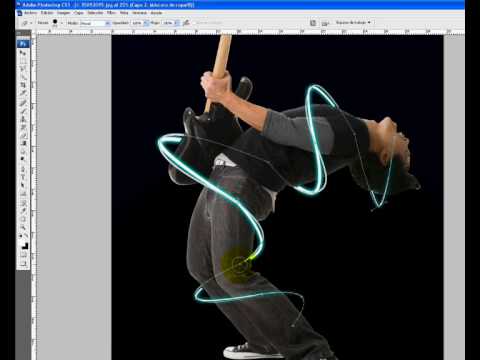Select the Brush tool in toolbox

click(23, 111)
